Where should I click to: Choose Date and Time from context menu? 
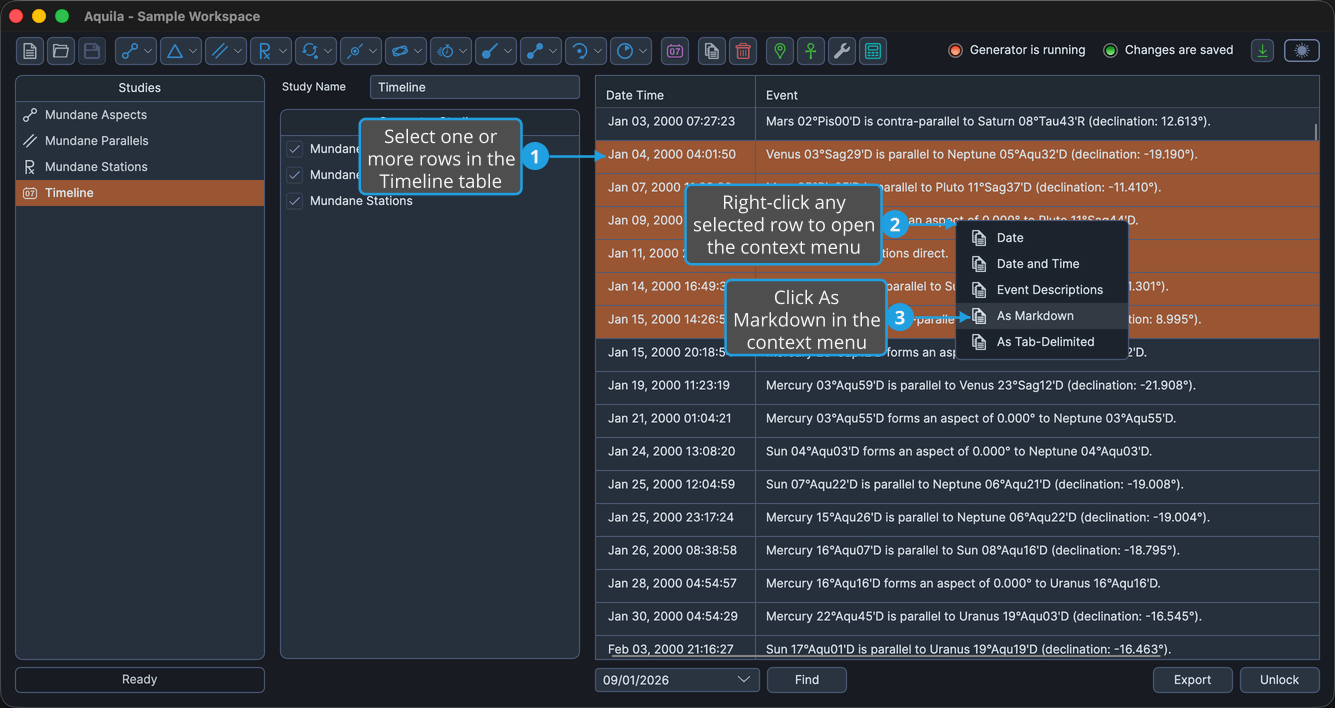pos(1042,264)
